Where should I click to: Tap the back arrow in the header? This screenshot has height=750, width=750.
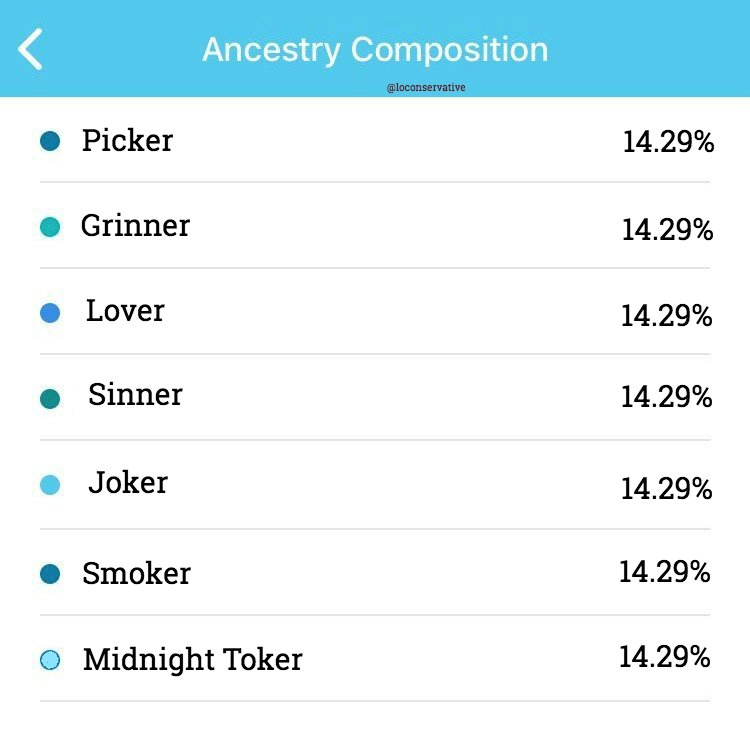pyautogui.click(x=31, y=49)
